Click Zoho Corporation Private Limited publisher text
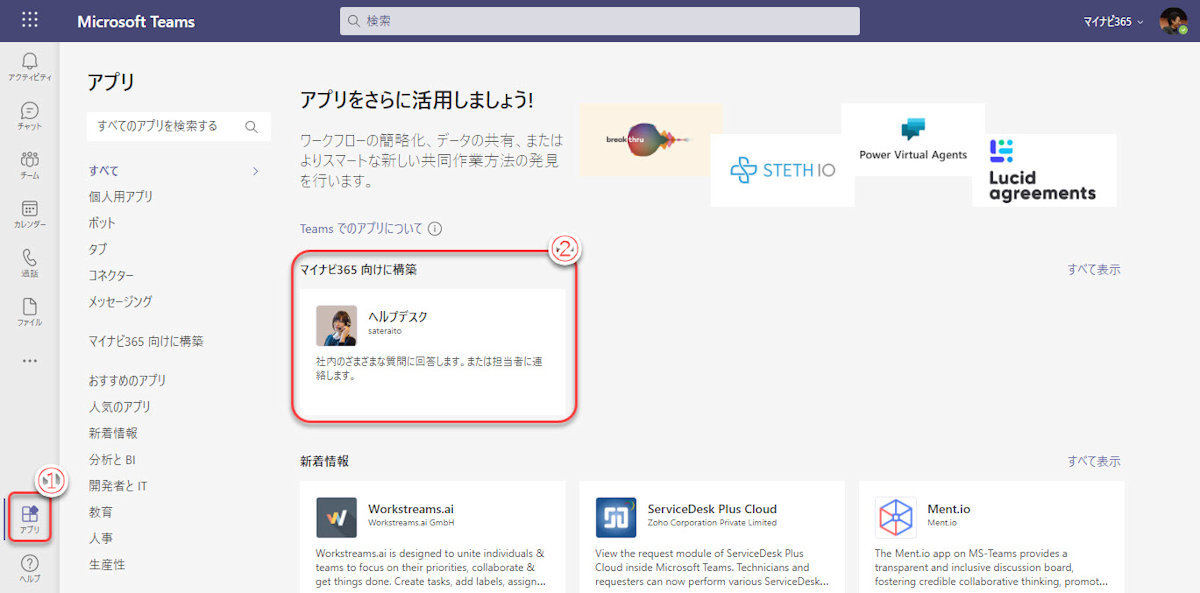The height and width of the screenshot is (593, 1200). click(x=712, y=522)
